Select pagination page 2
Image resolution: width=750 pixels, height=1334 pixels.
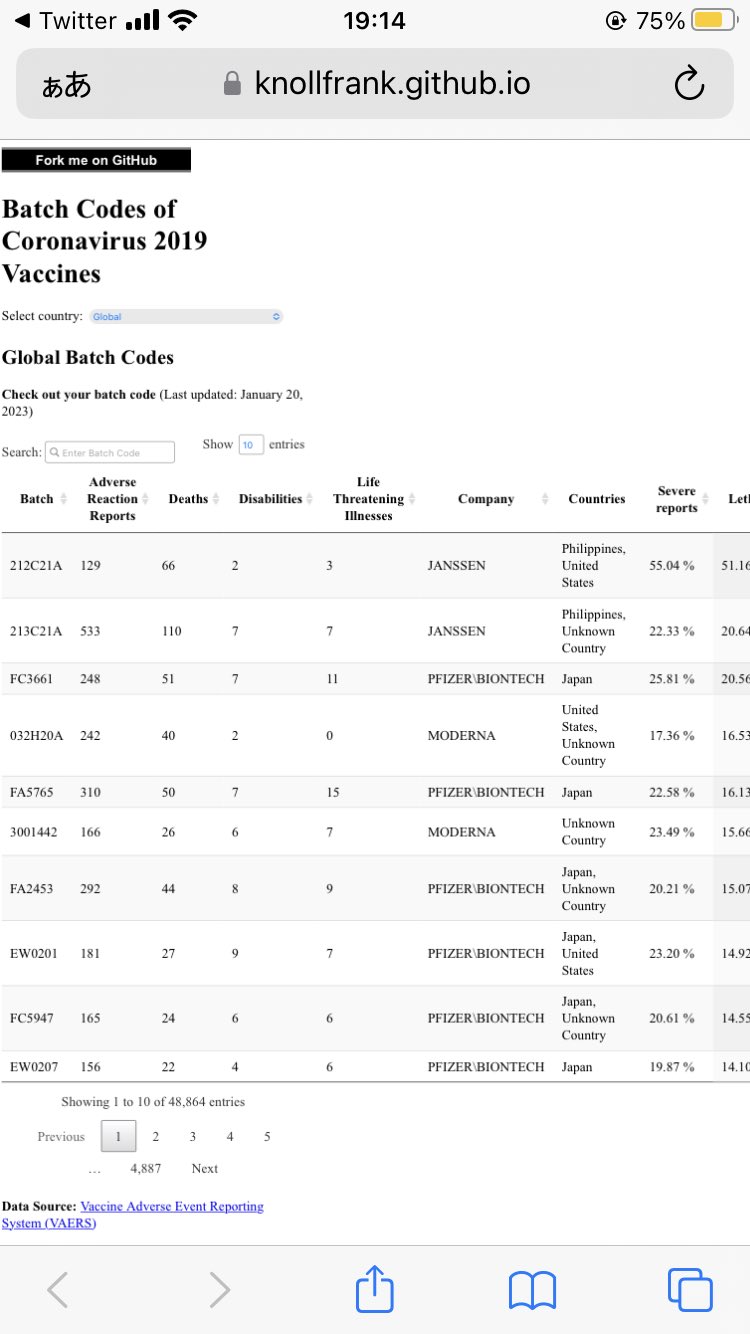[x=155, y=1136]
